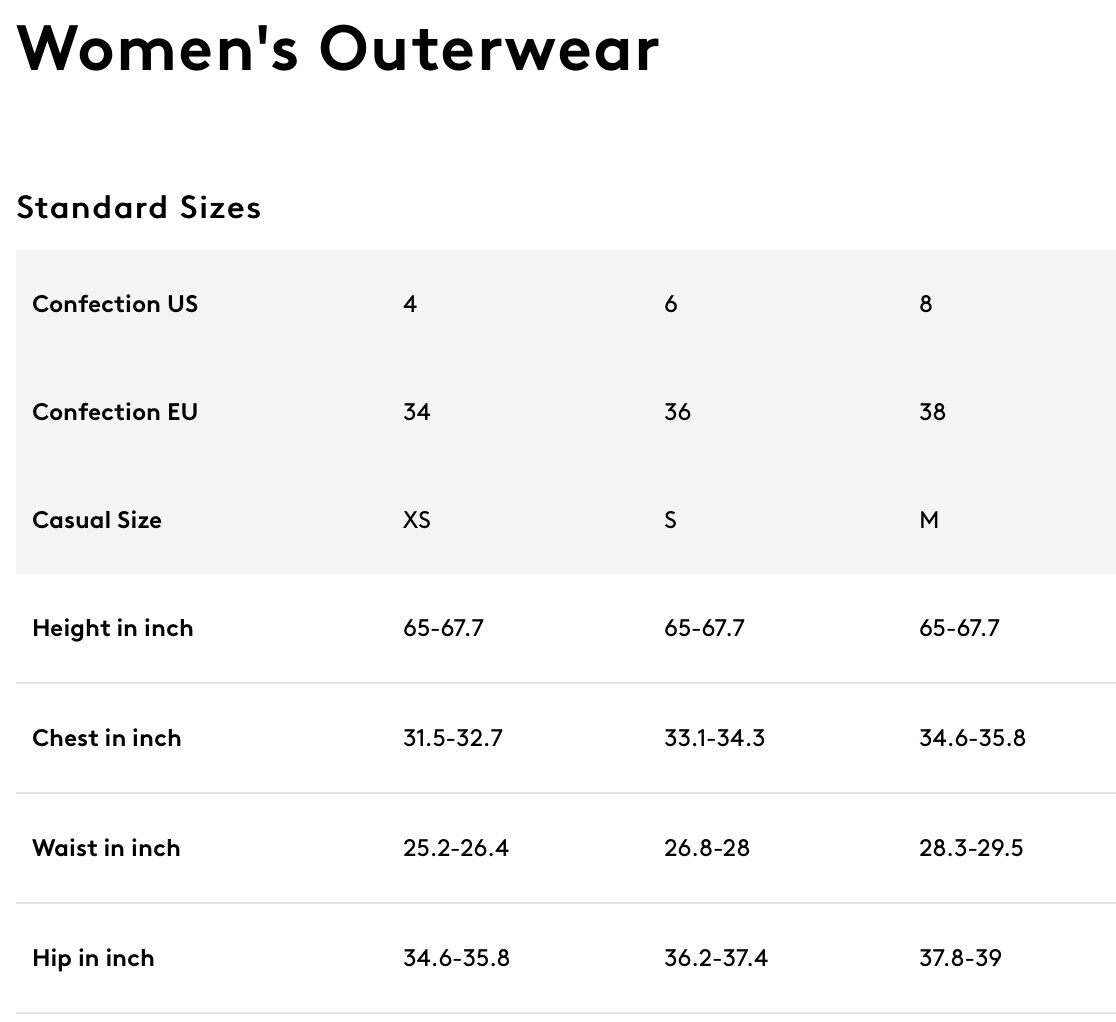1116x1022 pixels.
Task: Click waist measurement 26.8-28
Action: (707, 848)
